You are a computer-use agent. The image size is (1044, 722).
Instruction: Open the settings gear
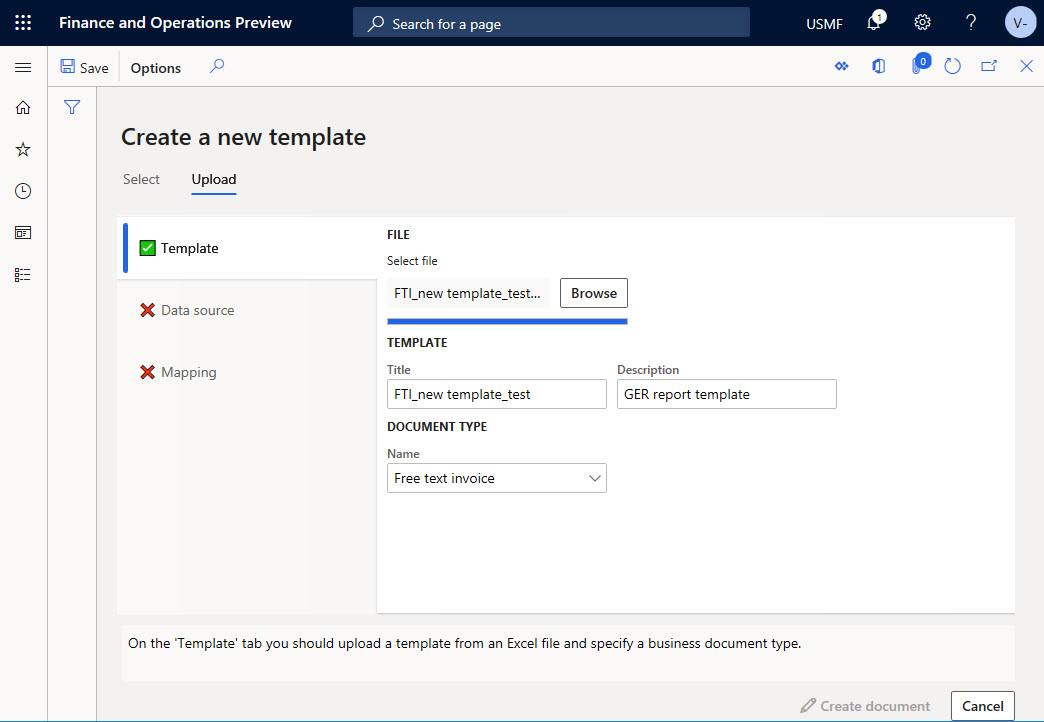pos(922,23)
